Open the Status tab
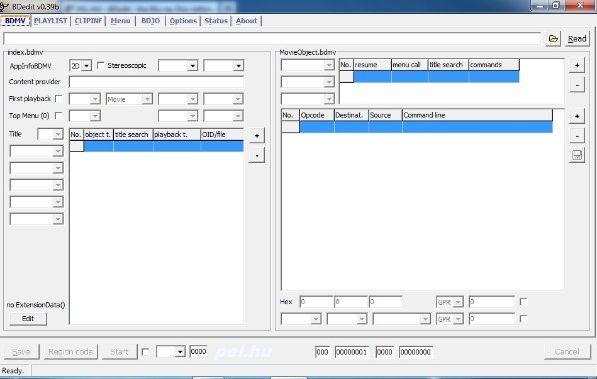Screen dimensions: 597x379 tap(216, 21)
